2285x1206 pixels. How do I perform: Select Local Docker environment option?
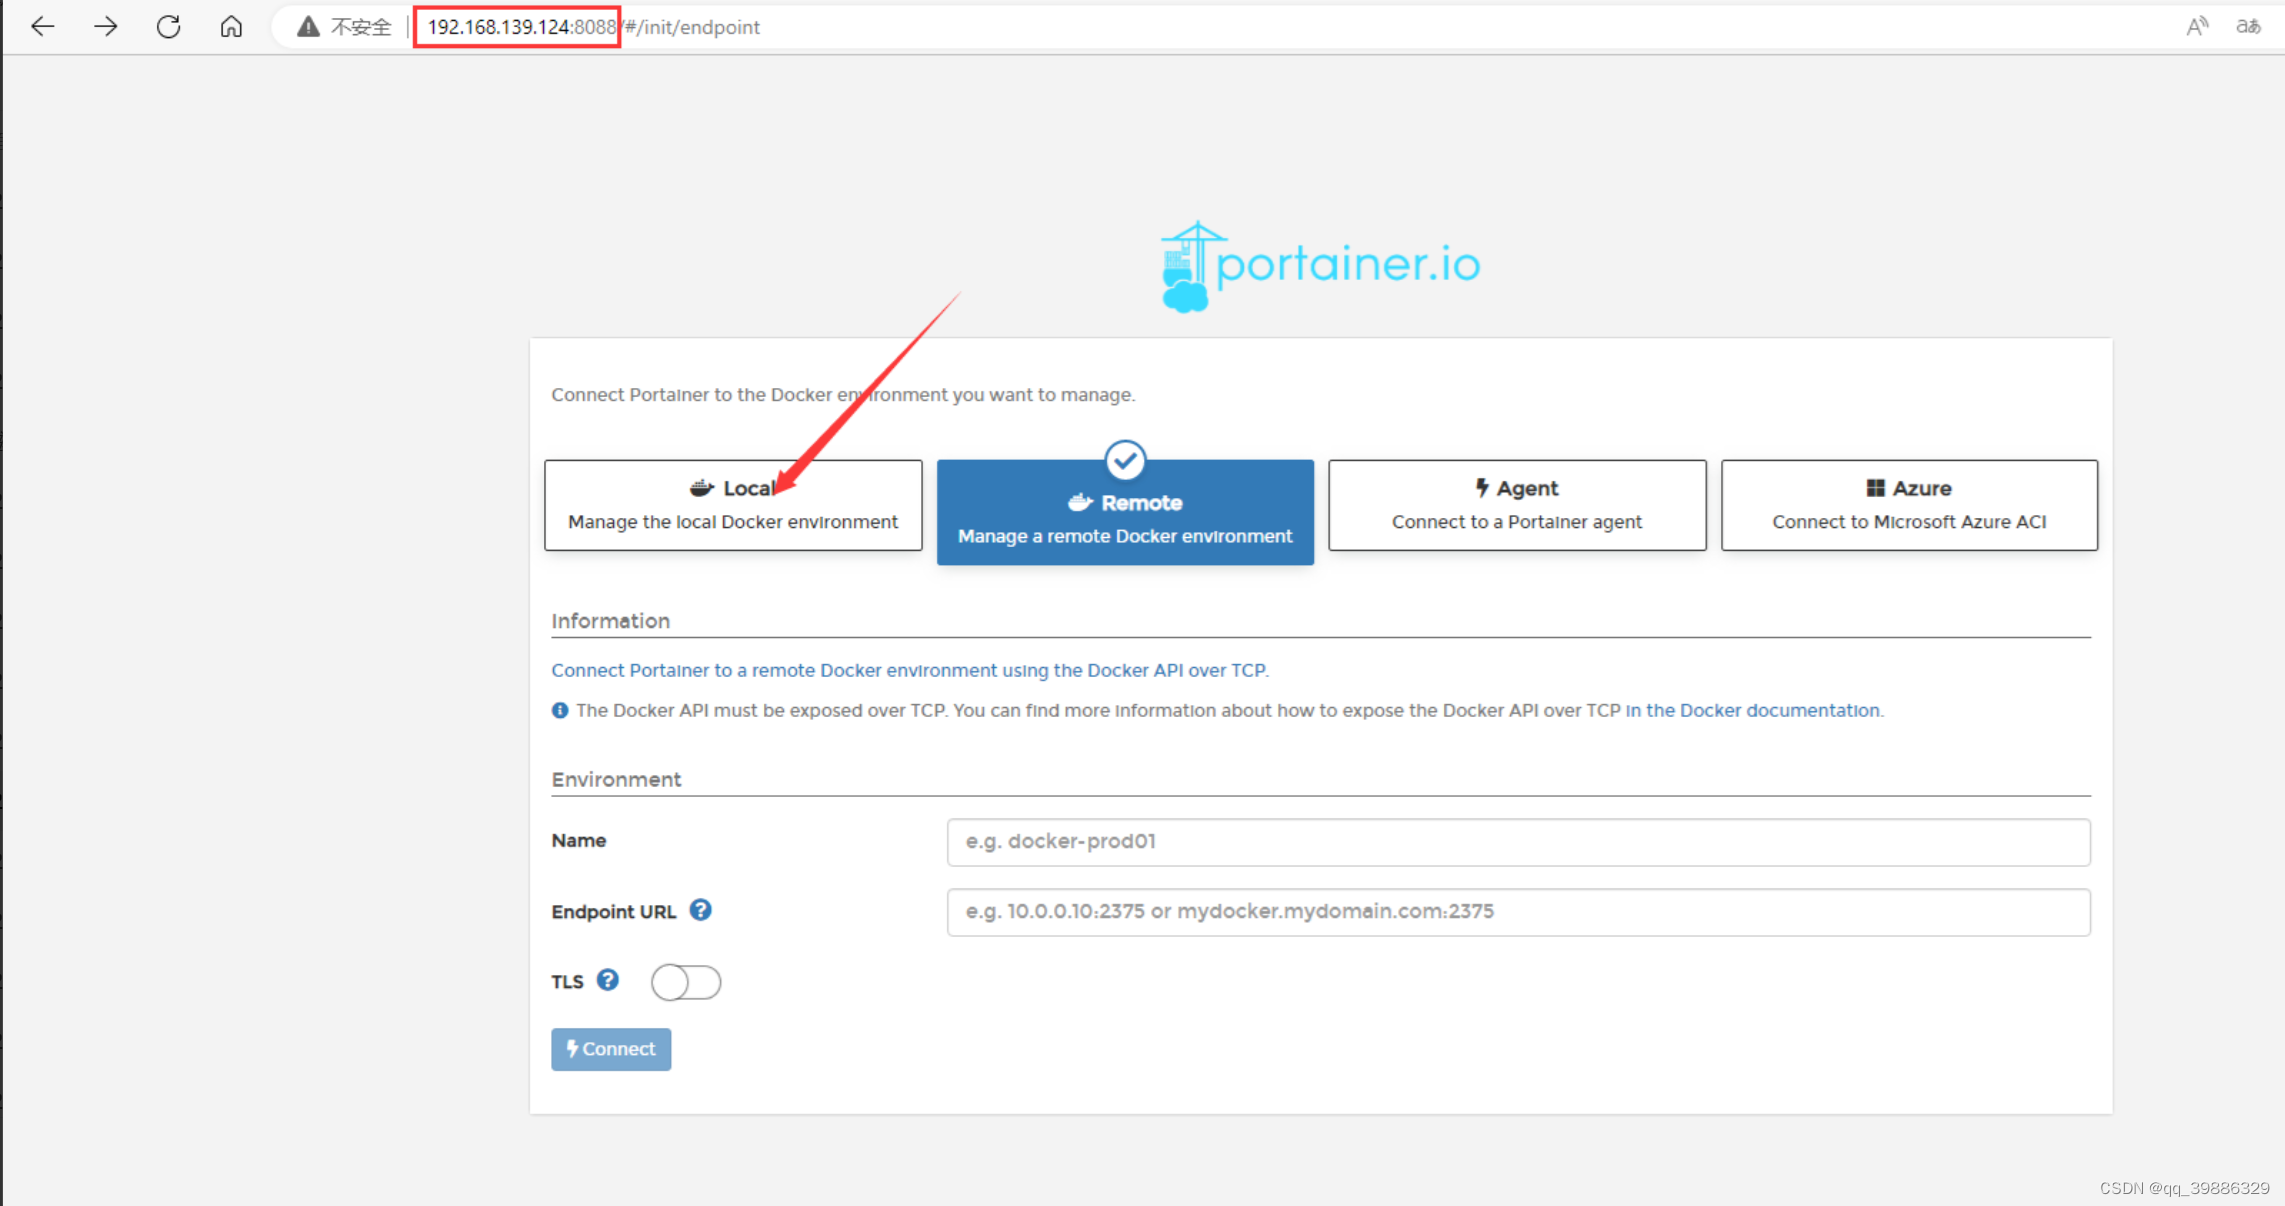[733, 505]
